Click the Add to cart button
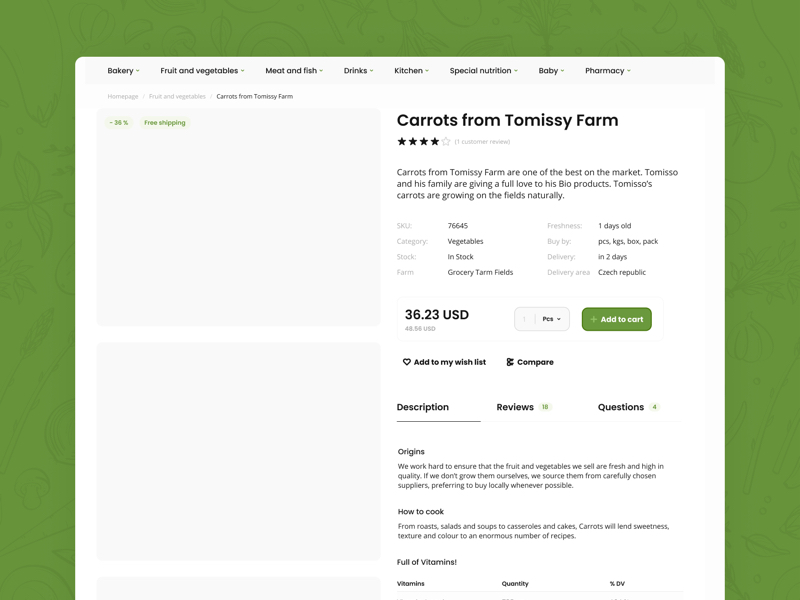The height and width of the screenshot is (600, 800). click(x=617, y=319)
